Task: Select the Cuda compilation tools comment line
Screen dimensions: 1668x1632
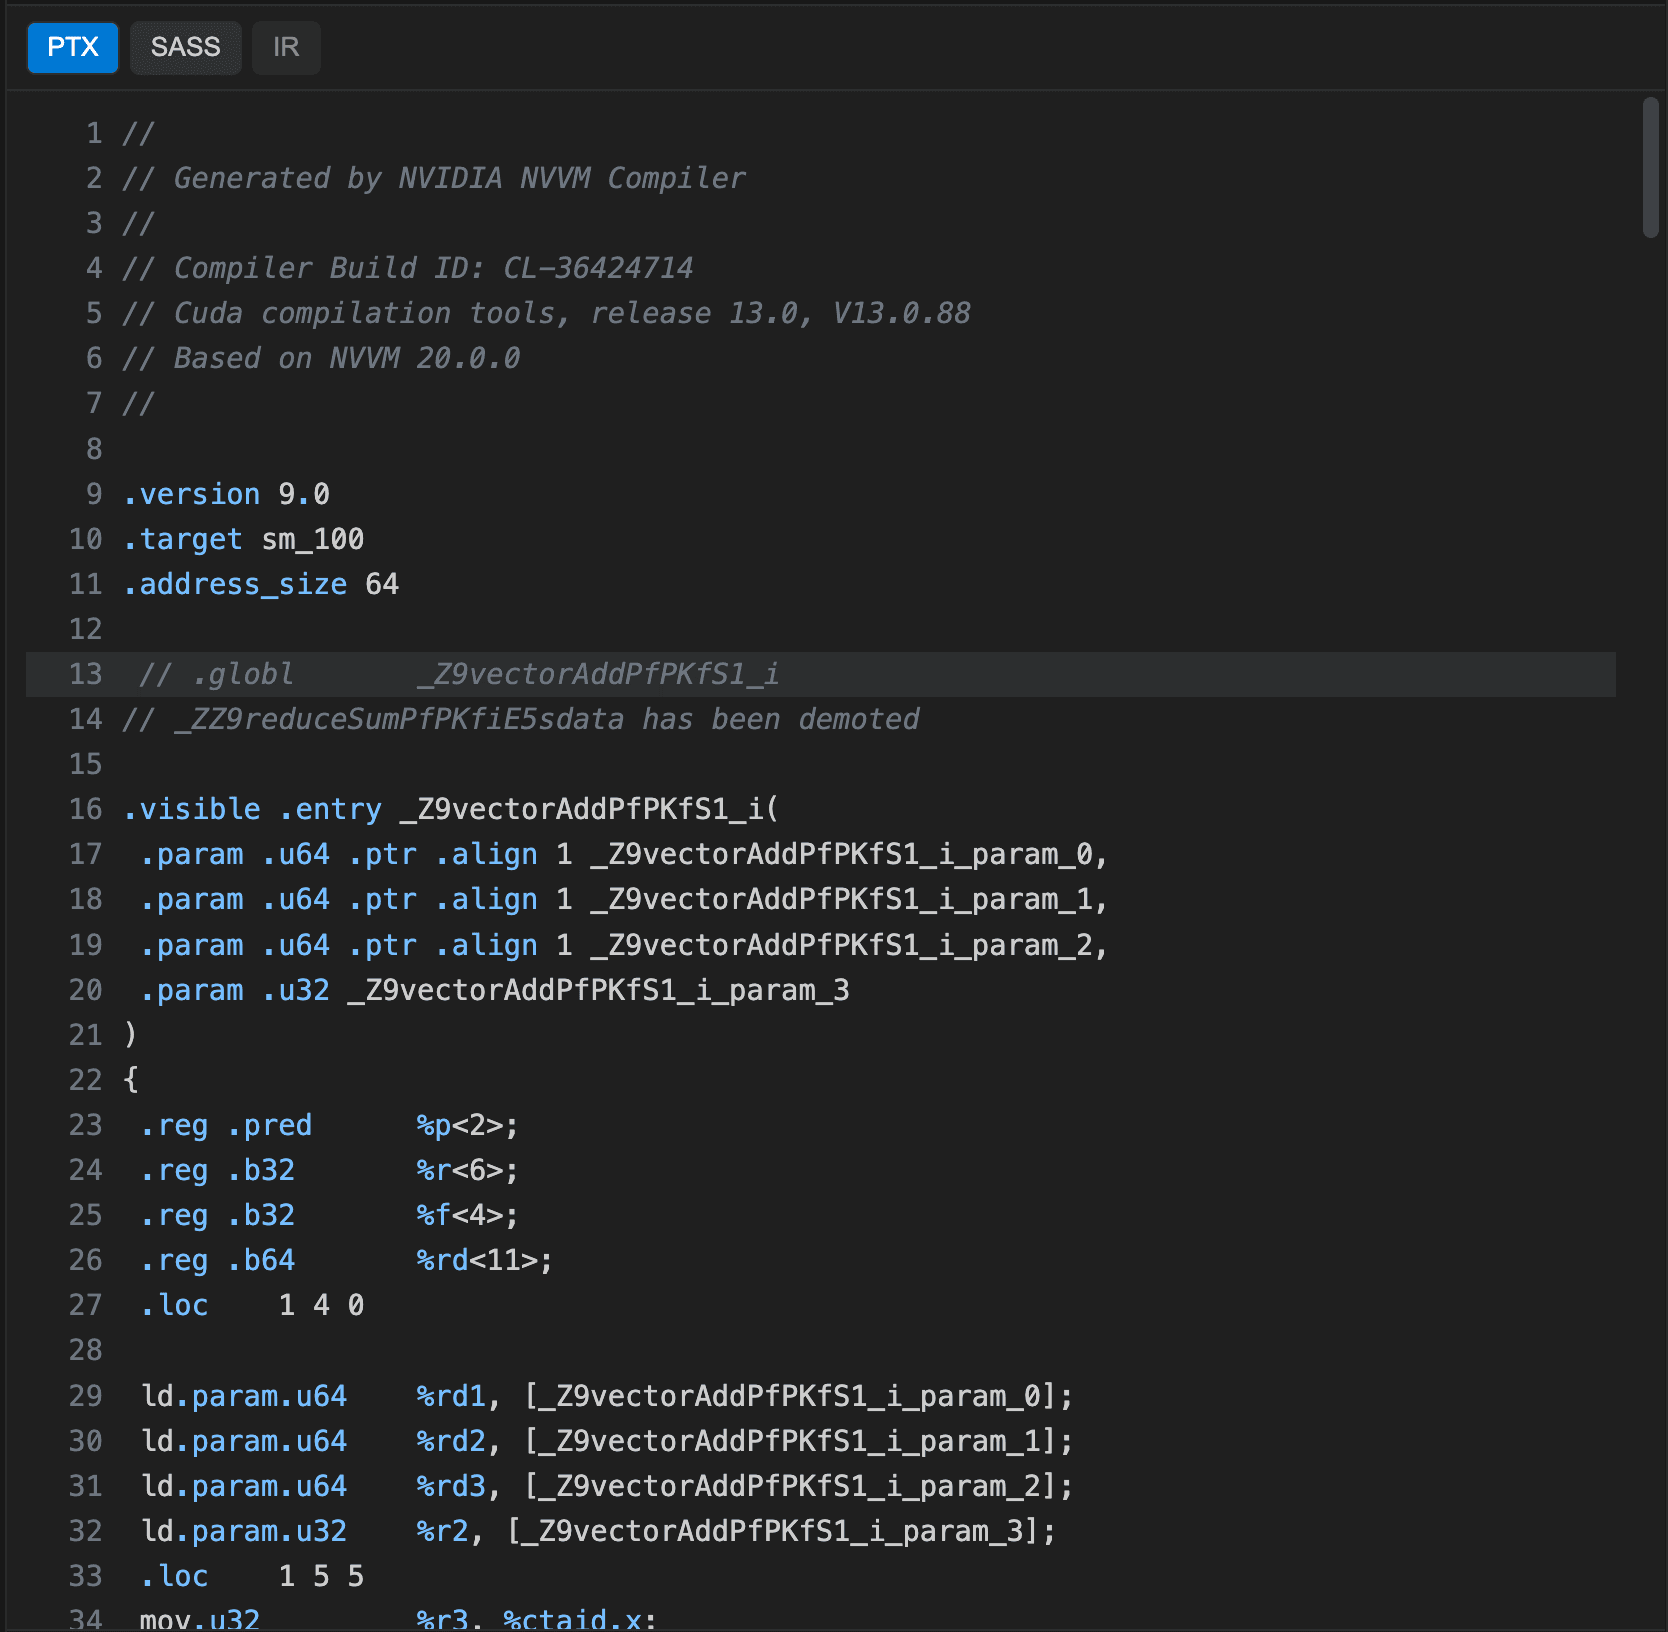Action: (x=545, y=313)
